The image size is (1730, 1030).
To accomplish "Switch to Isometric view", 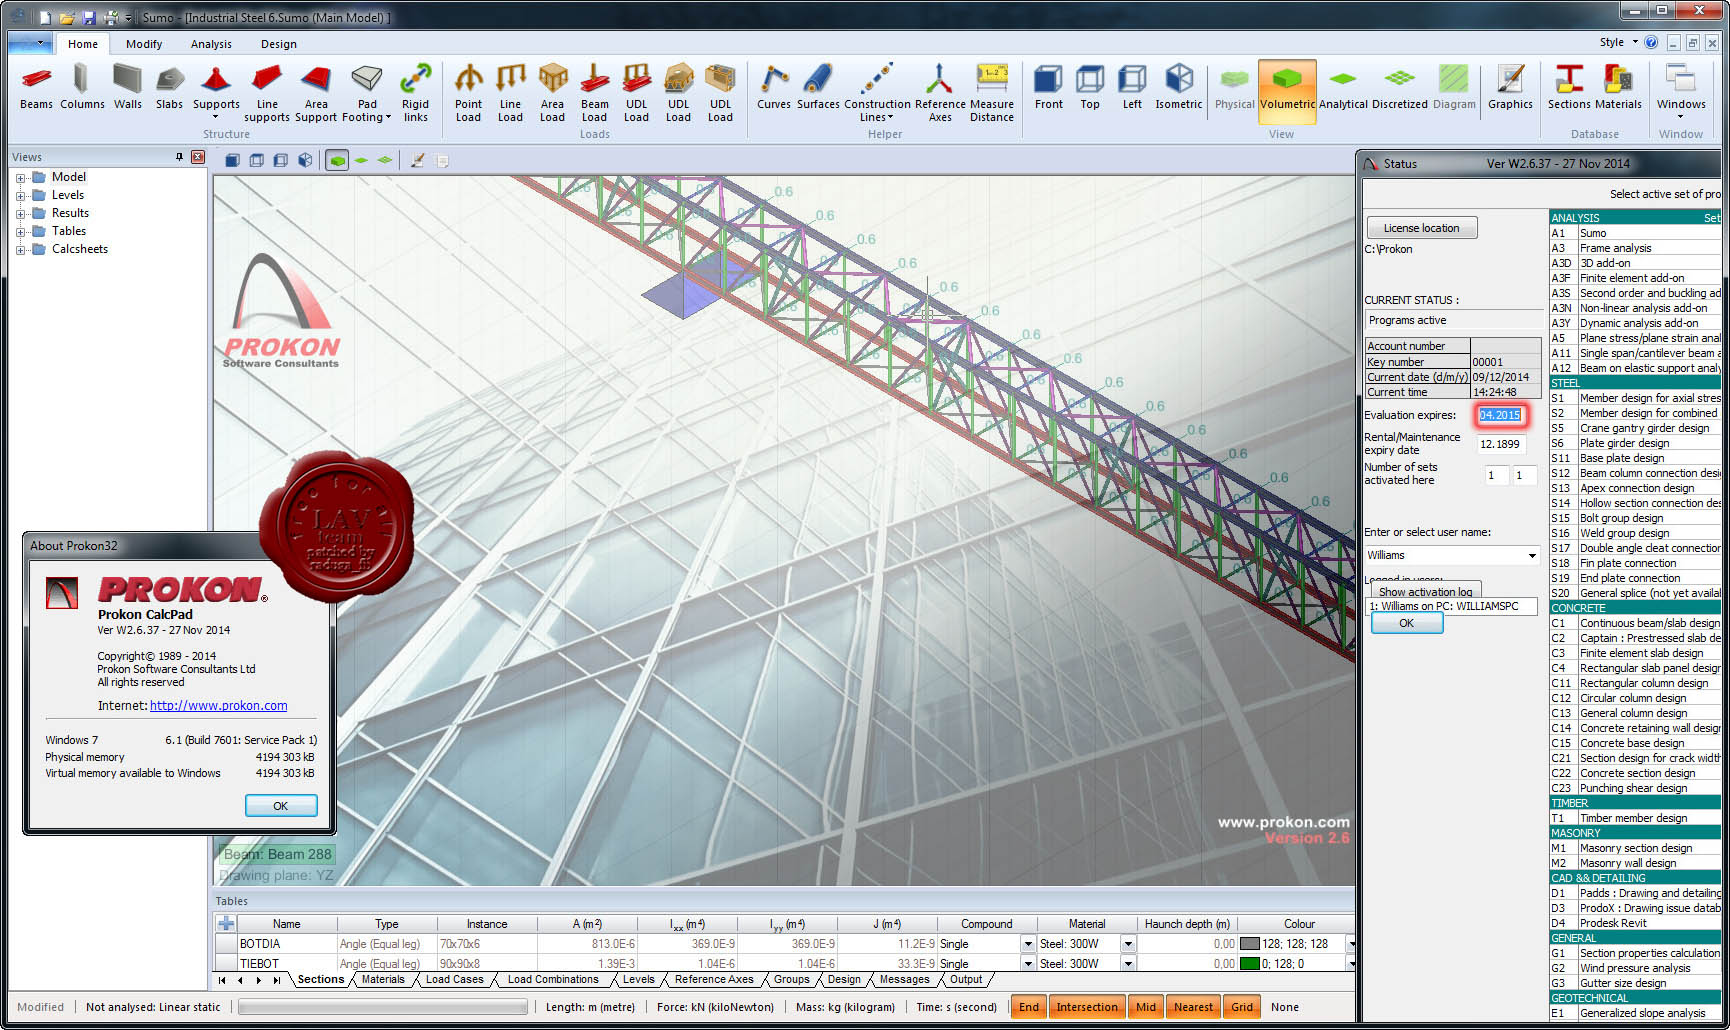I will pyautogui.click(x=1179, y=87).
